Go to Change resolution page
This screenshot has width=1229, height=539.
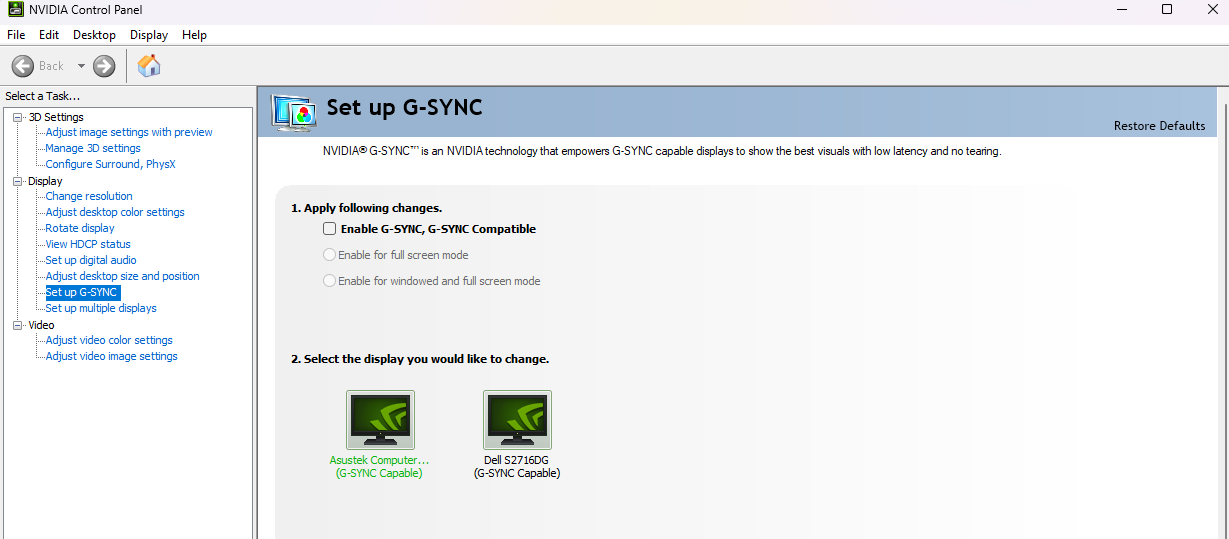(x=89, y=196)
